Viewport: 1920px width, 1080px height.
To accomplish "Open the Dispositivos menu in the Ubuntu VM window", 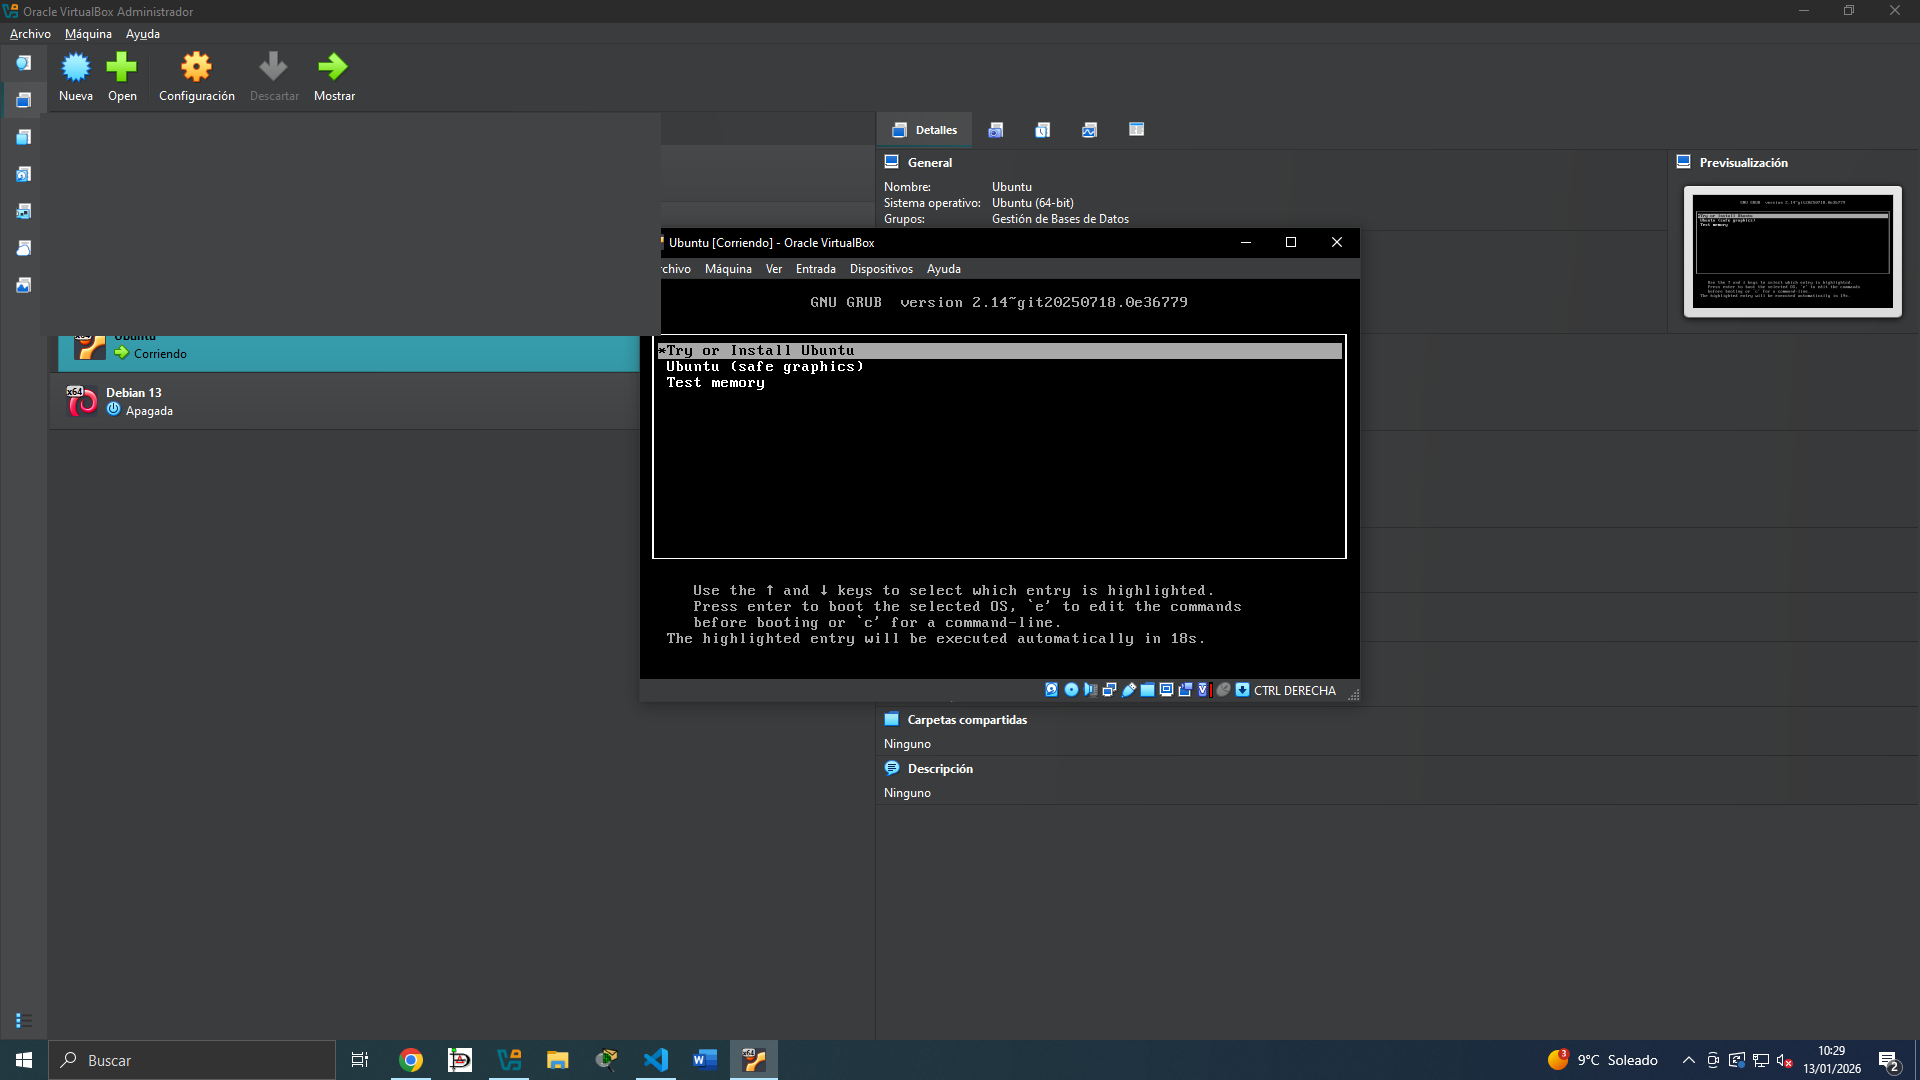I will [x=881, y=269].
